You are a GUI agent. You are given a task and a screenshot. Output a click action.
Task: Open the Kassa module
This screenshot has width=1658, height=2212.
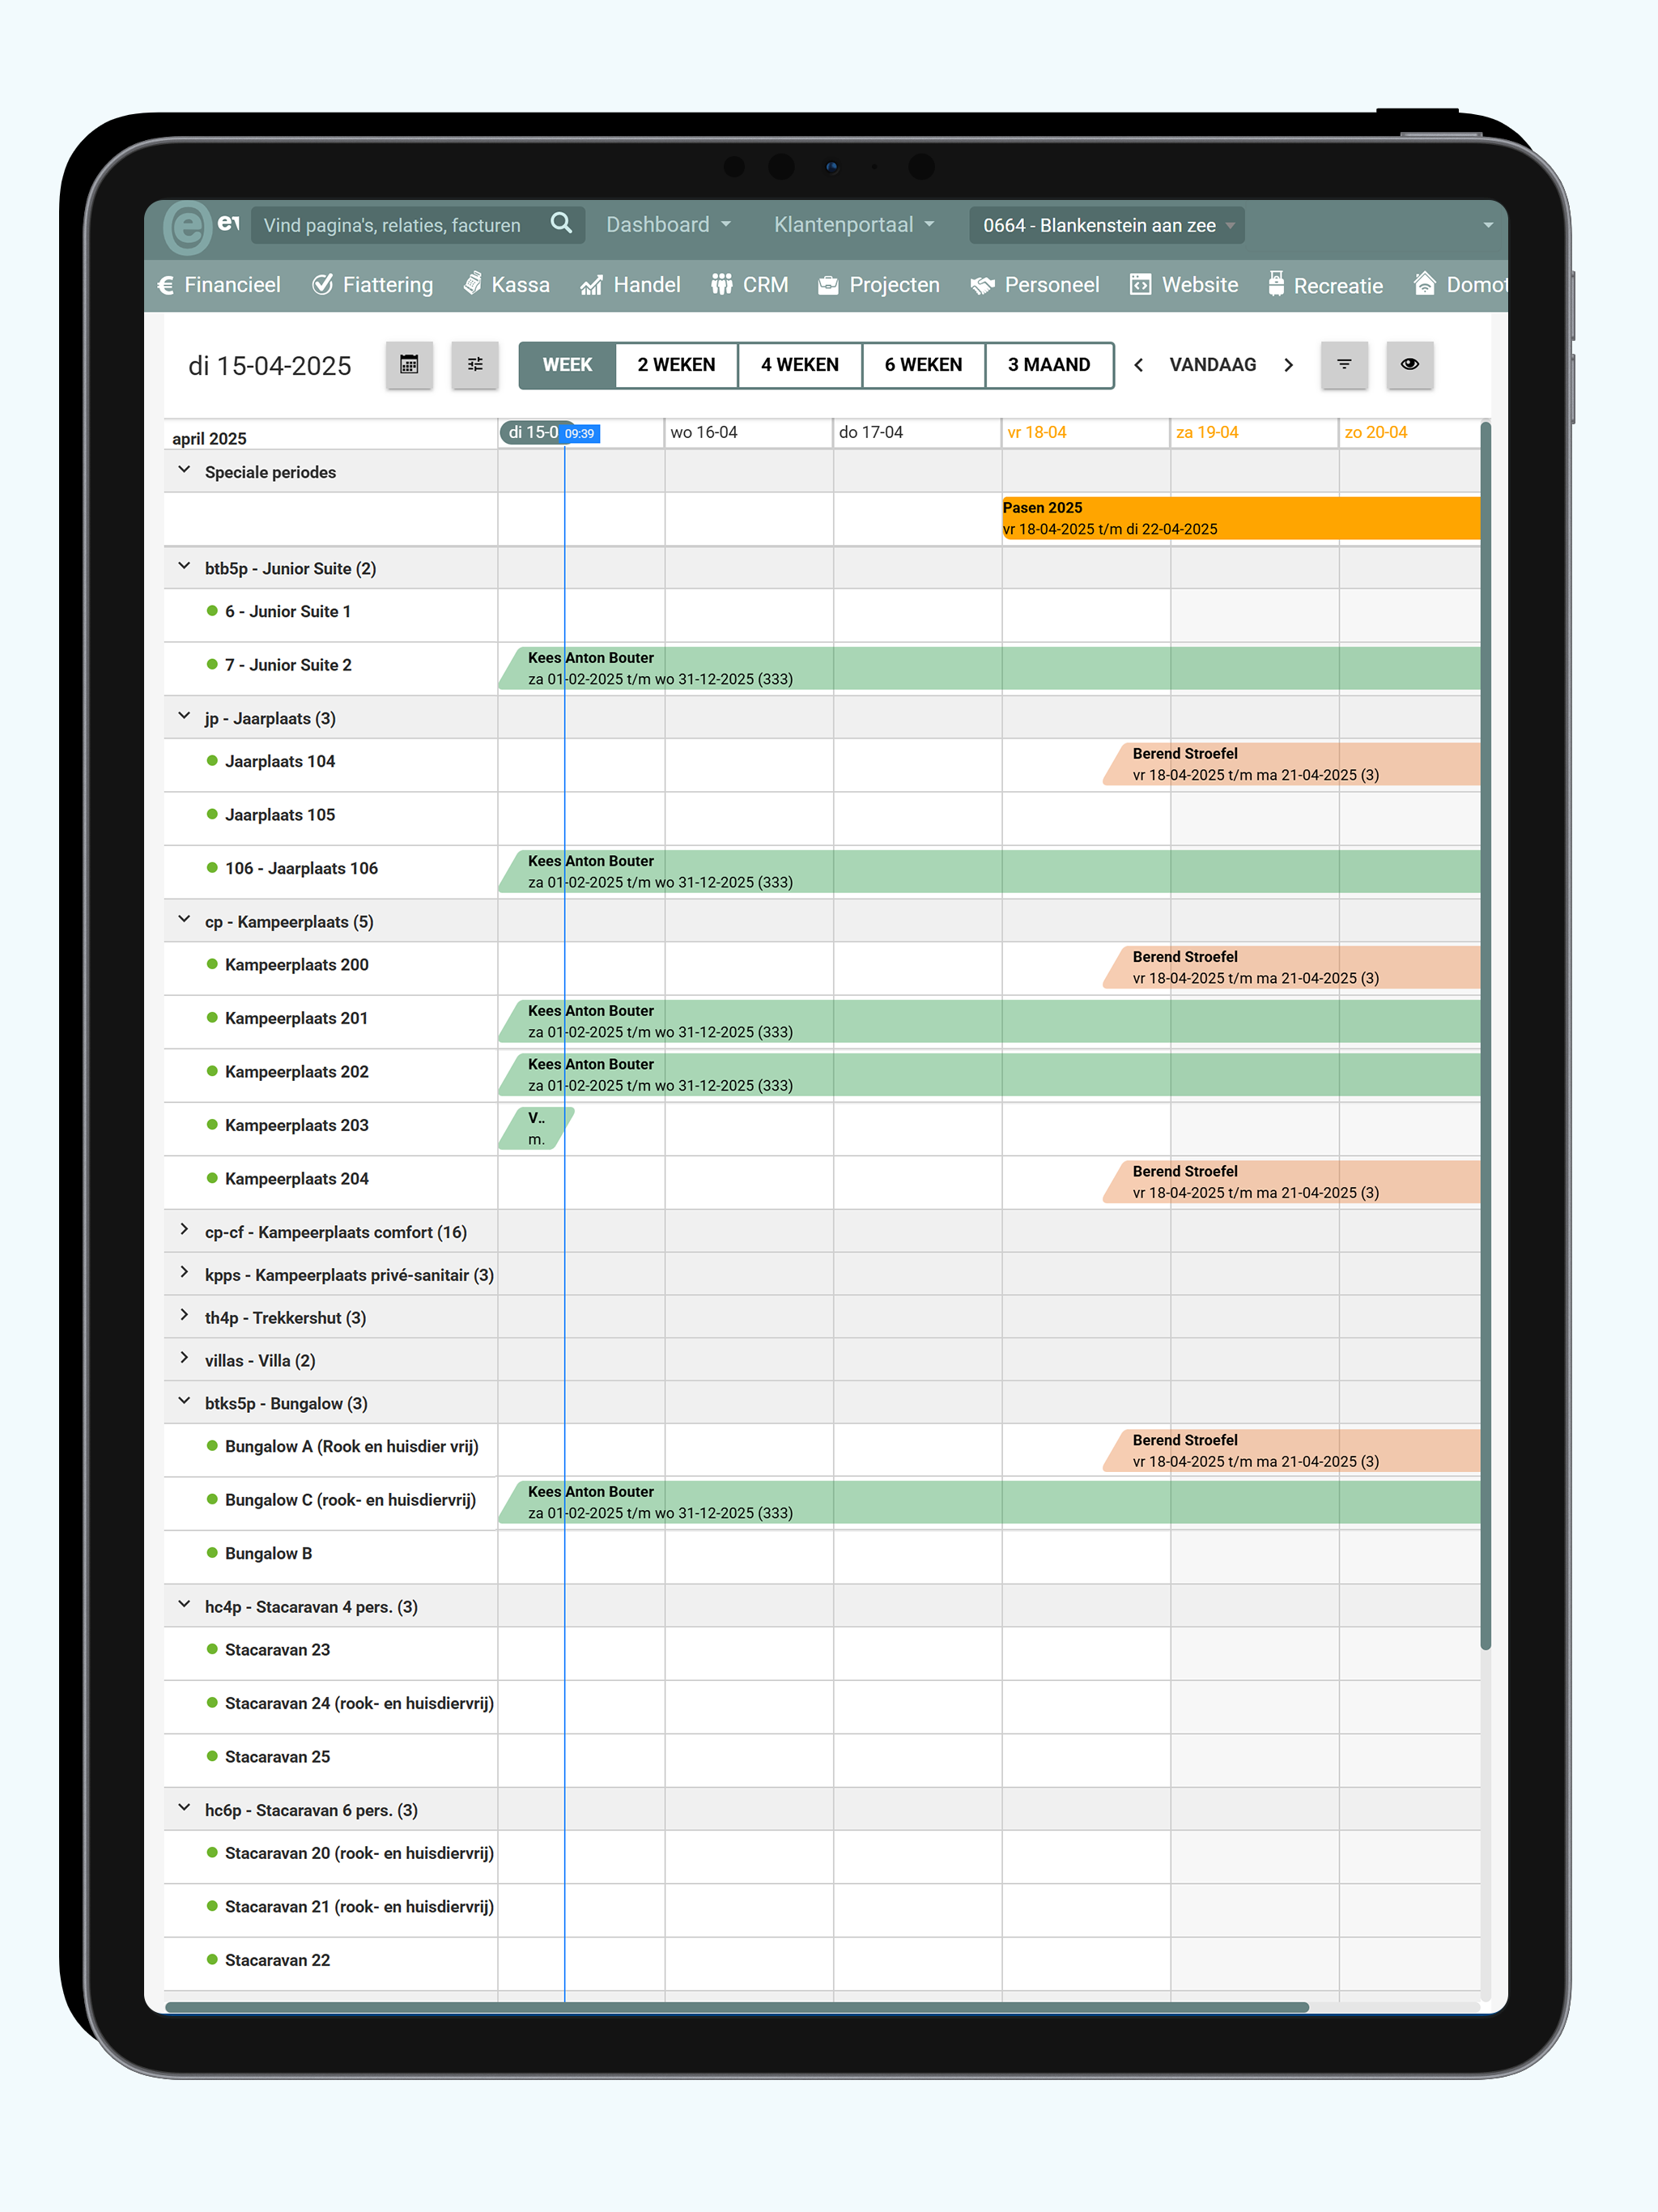507,285
